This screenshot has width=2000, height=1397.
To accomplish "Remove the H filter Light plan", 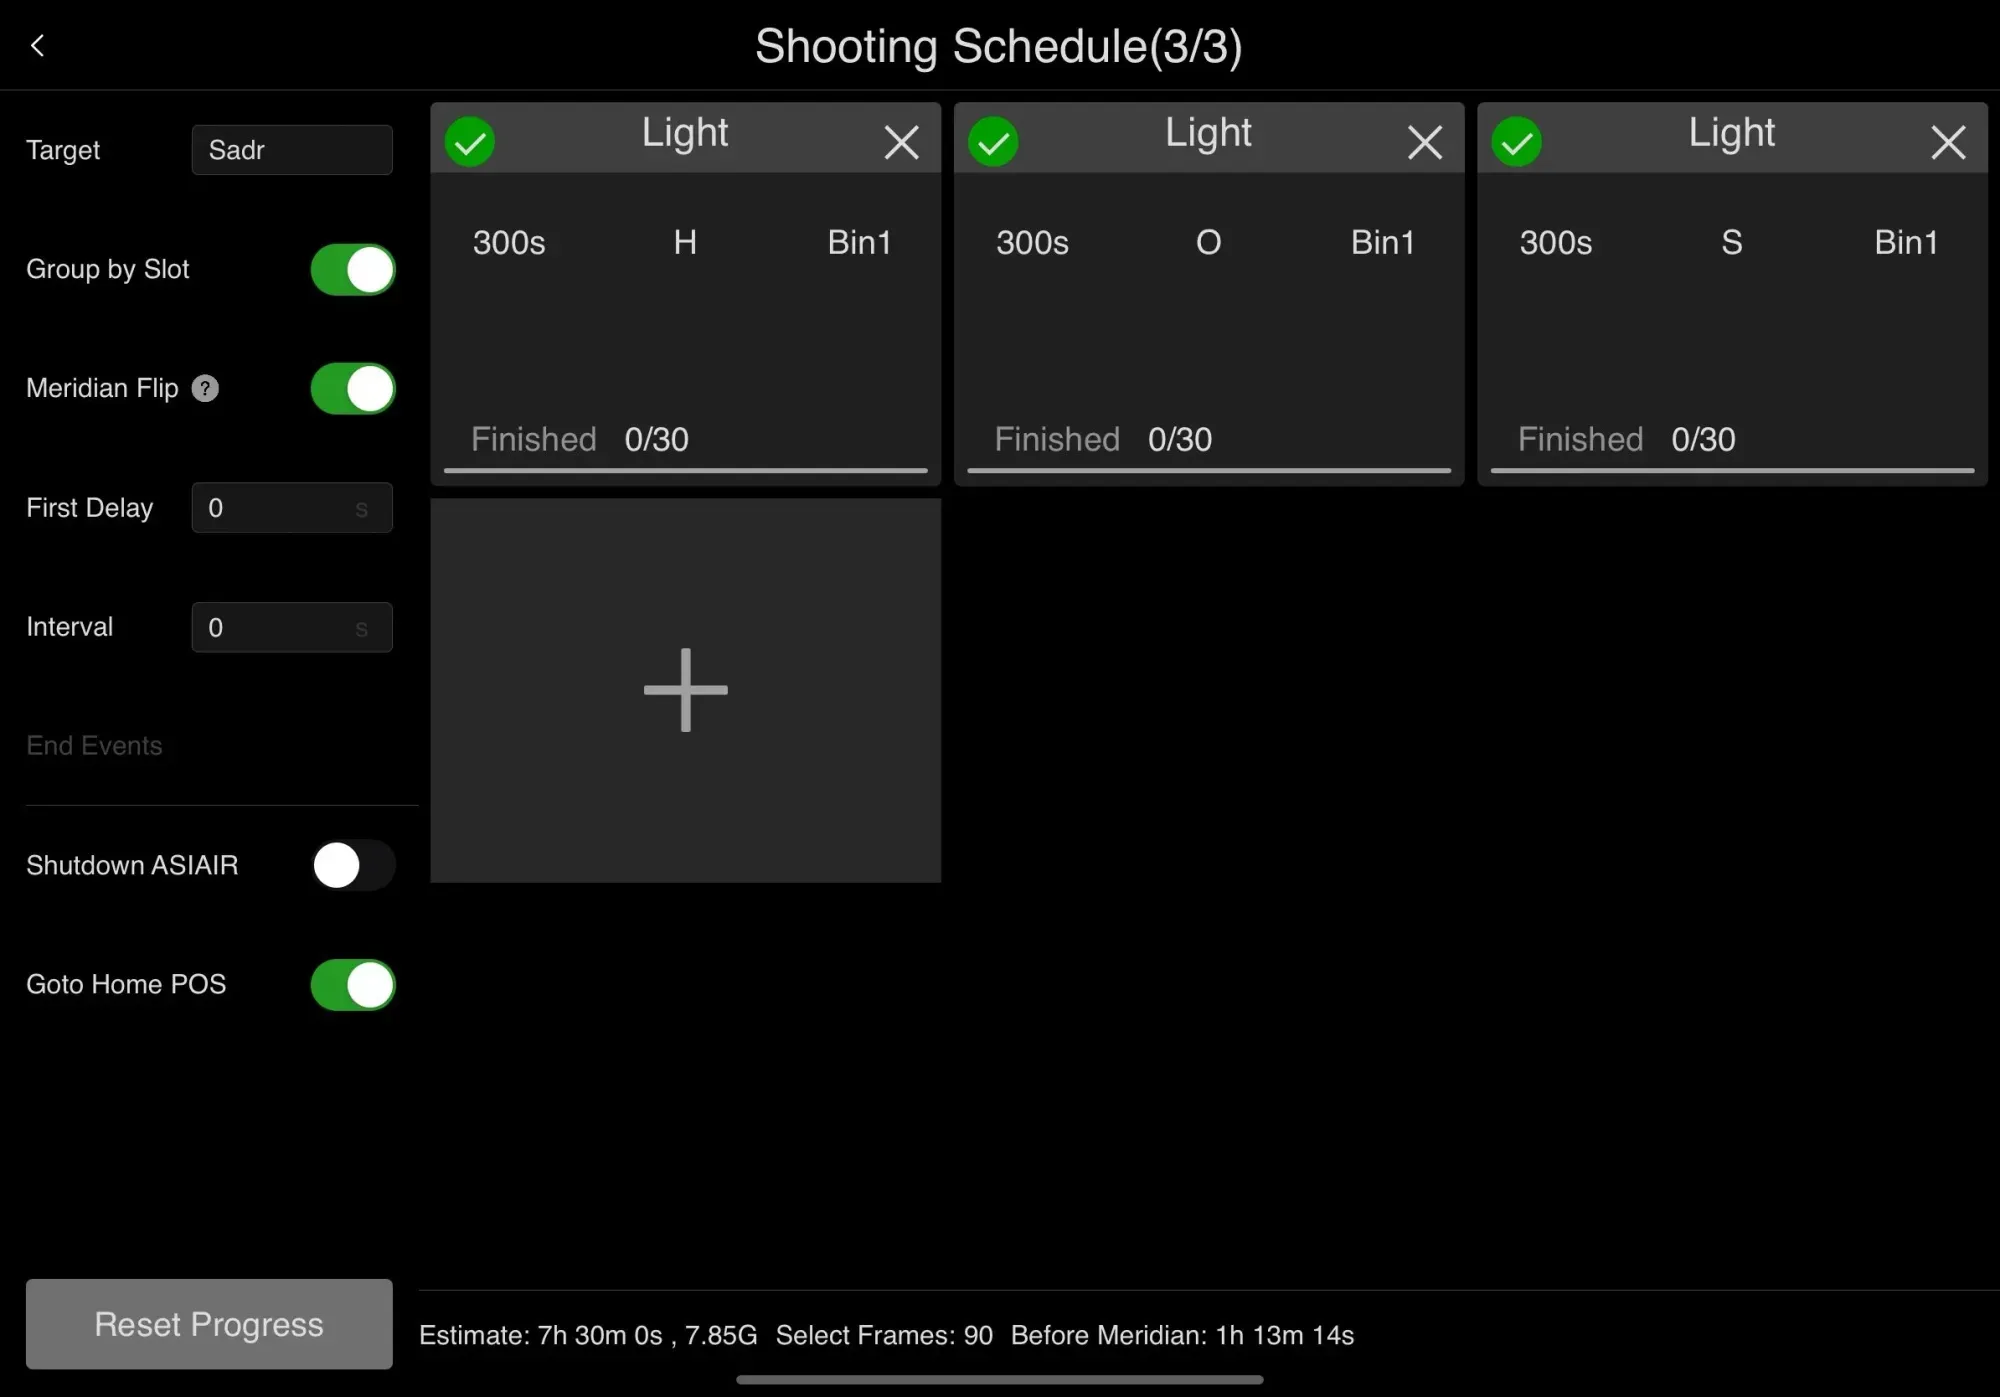I will 901,142.
